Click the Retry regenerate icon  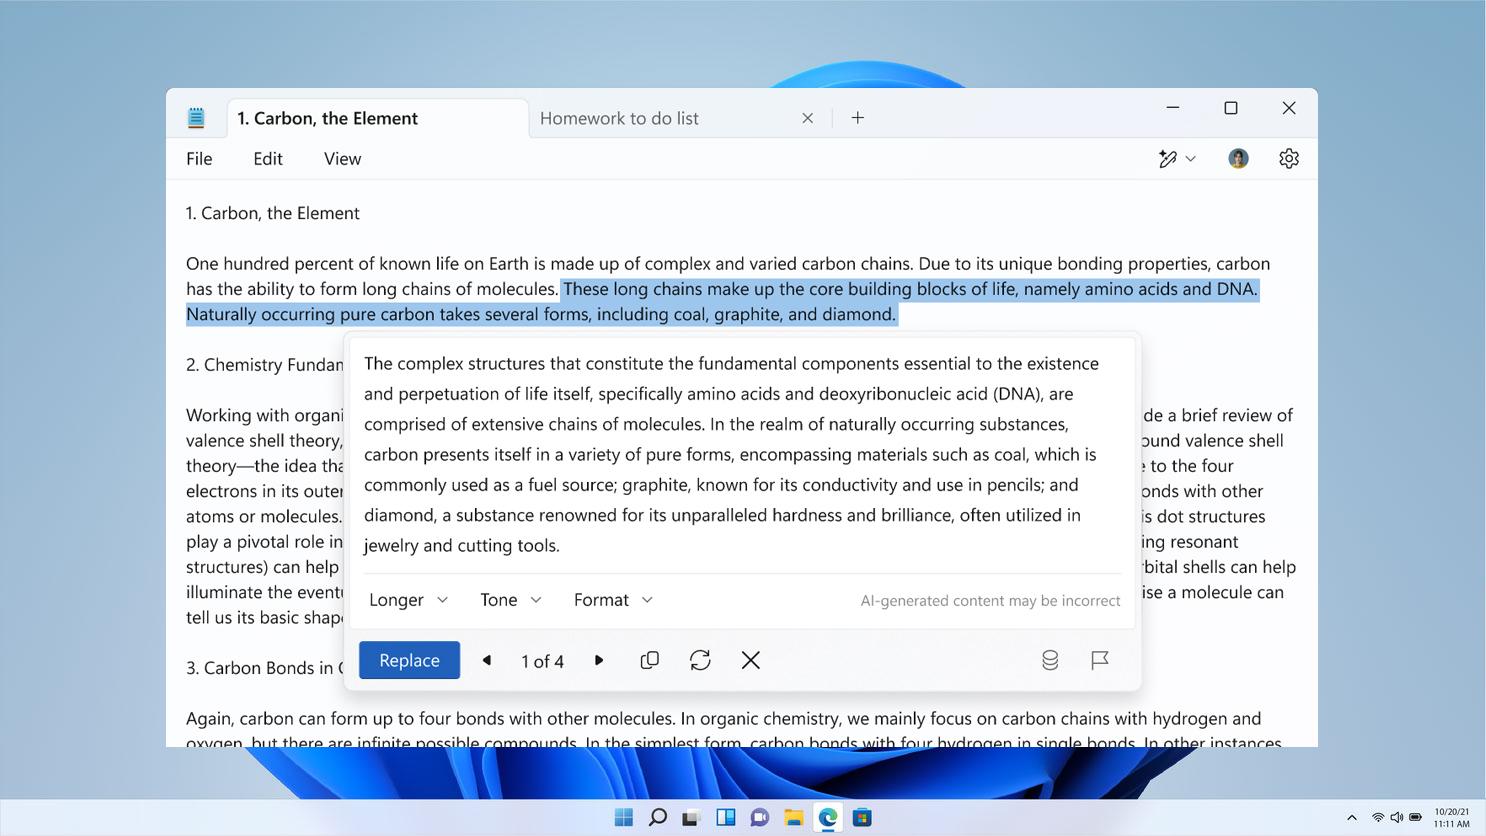tap(700, 660)
